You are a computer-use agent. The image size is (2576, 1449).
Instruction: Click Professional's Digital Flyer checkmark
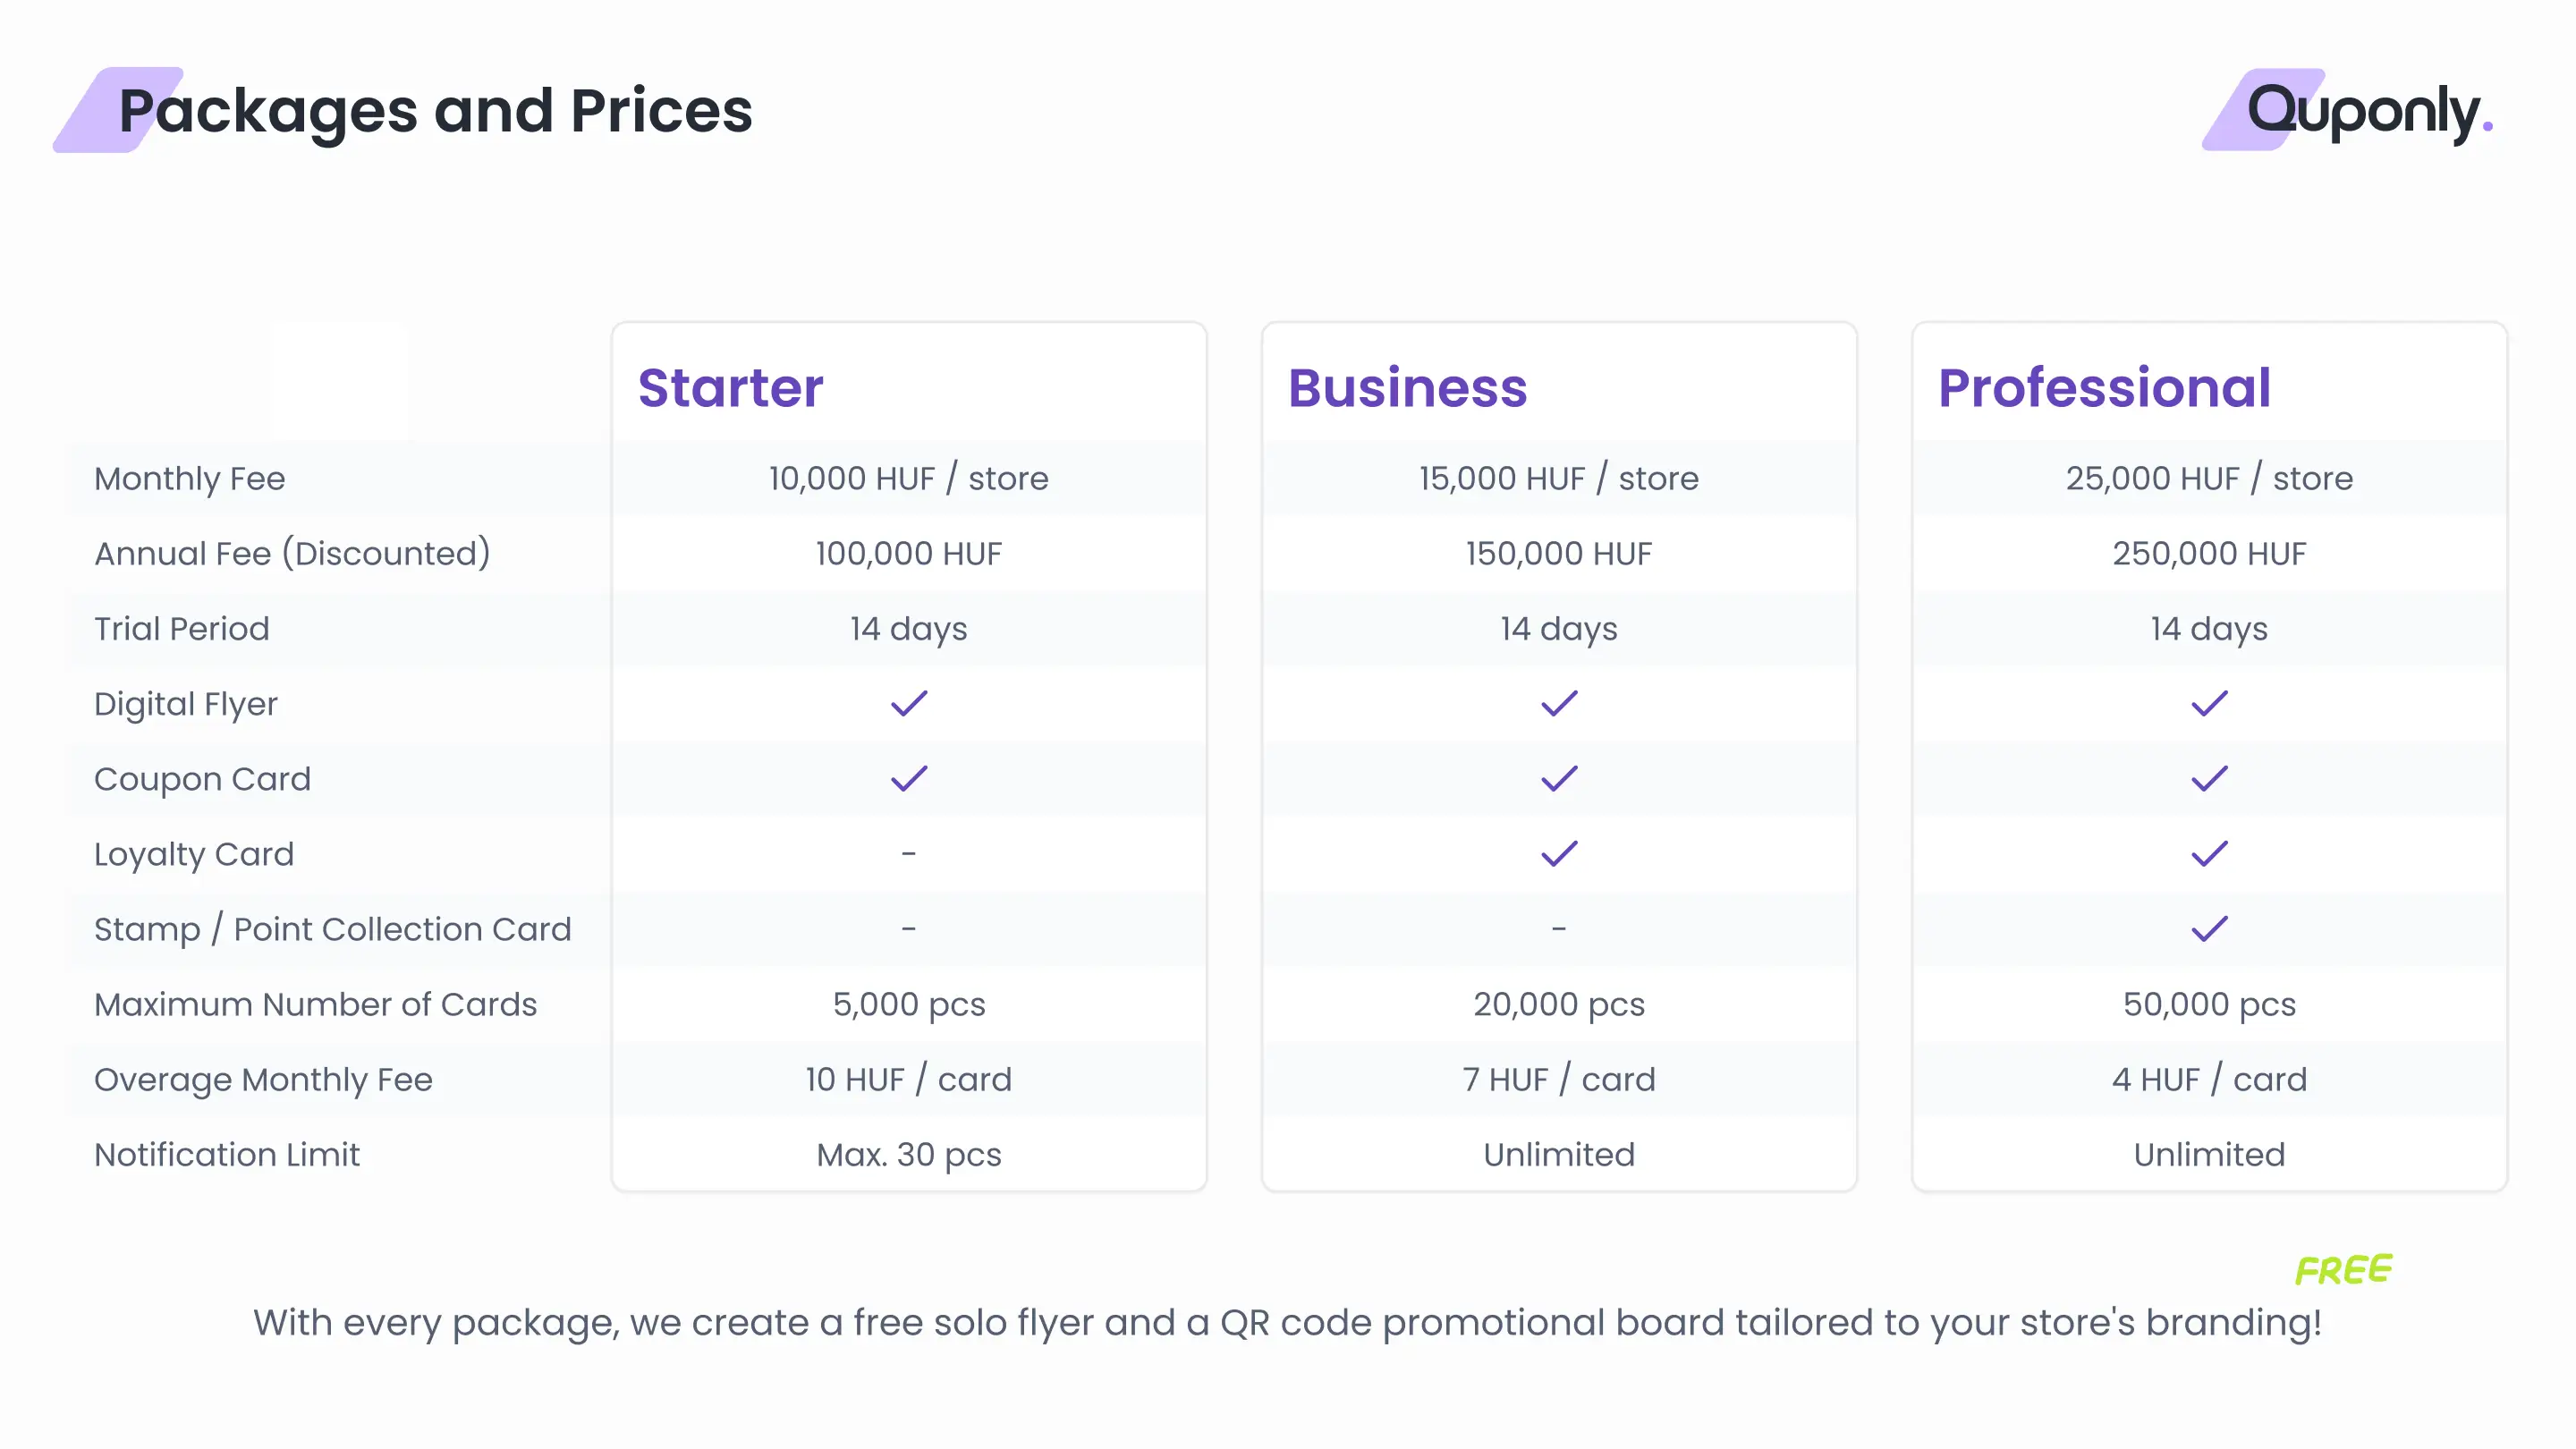pyautogui.click(x=2209, y=703)
